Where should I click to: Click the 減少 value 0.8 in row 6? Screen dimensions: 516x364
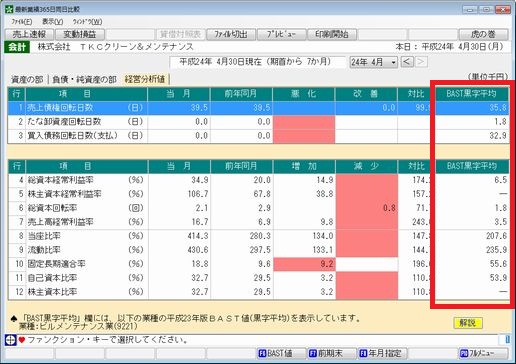[x=389, y=208]
